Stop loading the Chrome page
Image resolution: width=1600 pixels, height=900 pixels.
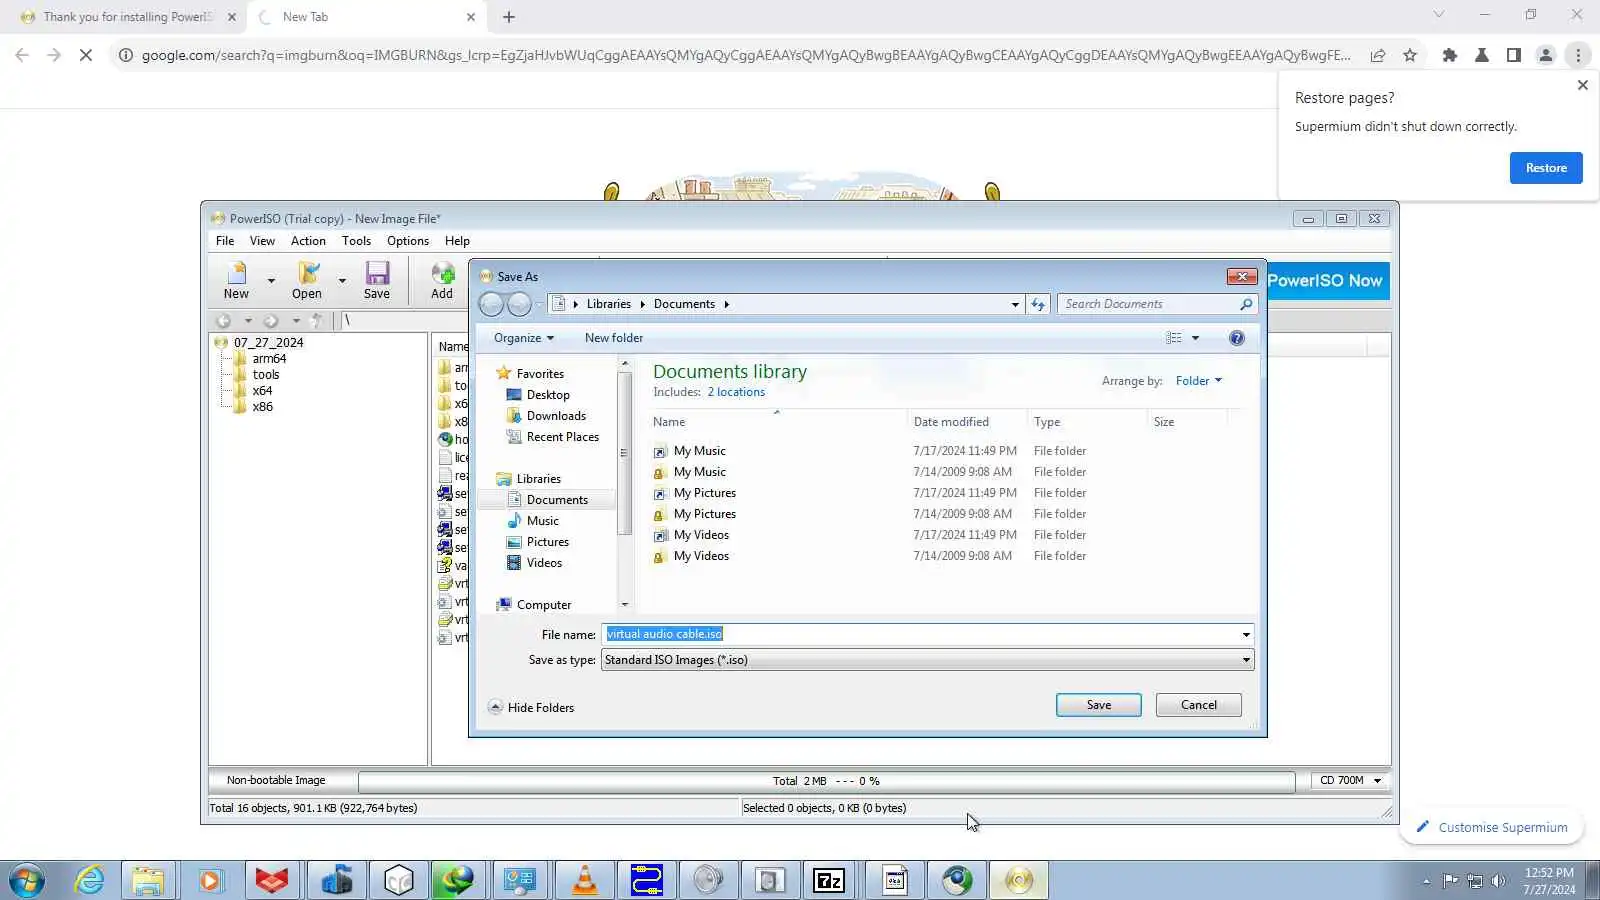pyautogui.click(x=86, y=55)
